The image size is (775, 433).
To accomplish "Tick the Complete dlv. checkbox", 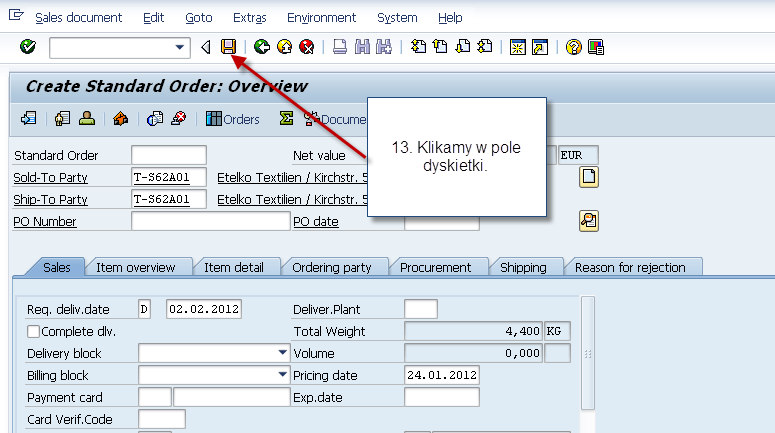I will (33, 332).
